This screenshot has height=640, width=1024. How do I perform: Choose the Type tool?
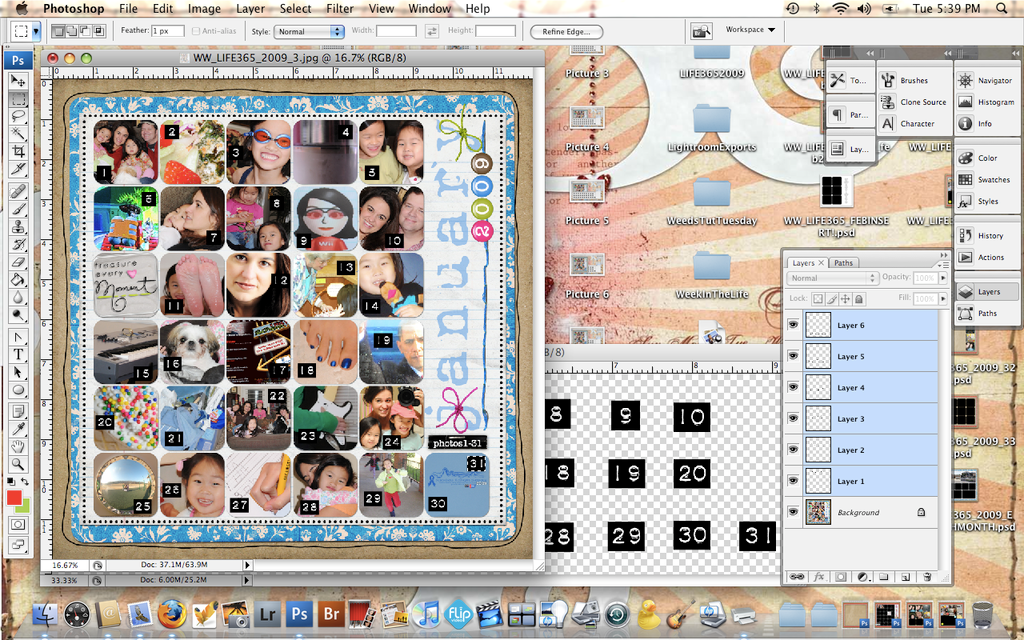[18, 354]
